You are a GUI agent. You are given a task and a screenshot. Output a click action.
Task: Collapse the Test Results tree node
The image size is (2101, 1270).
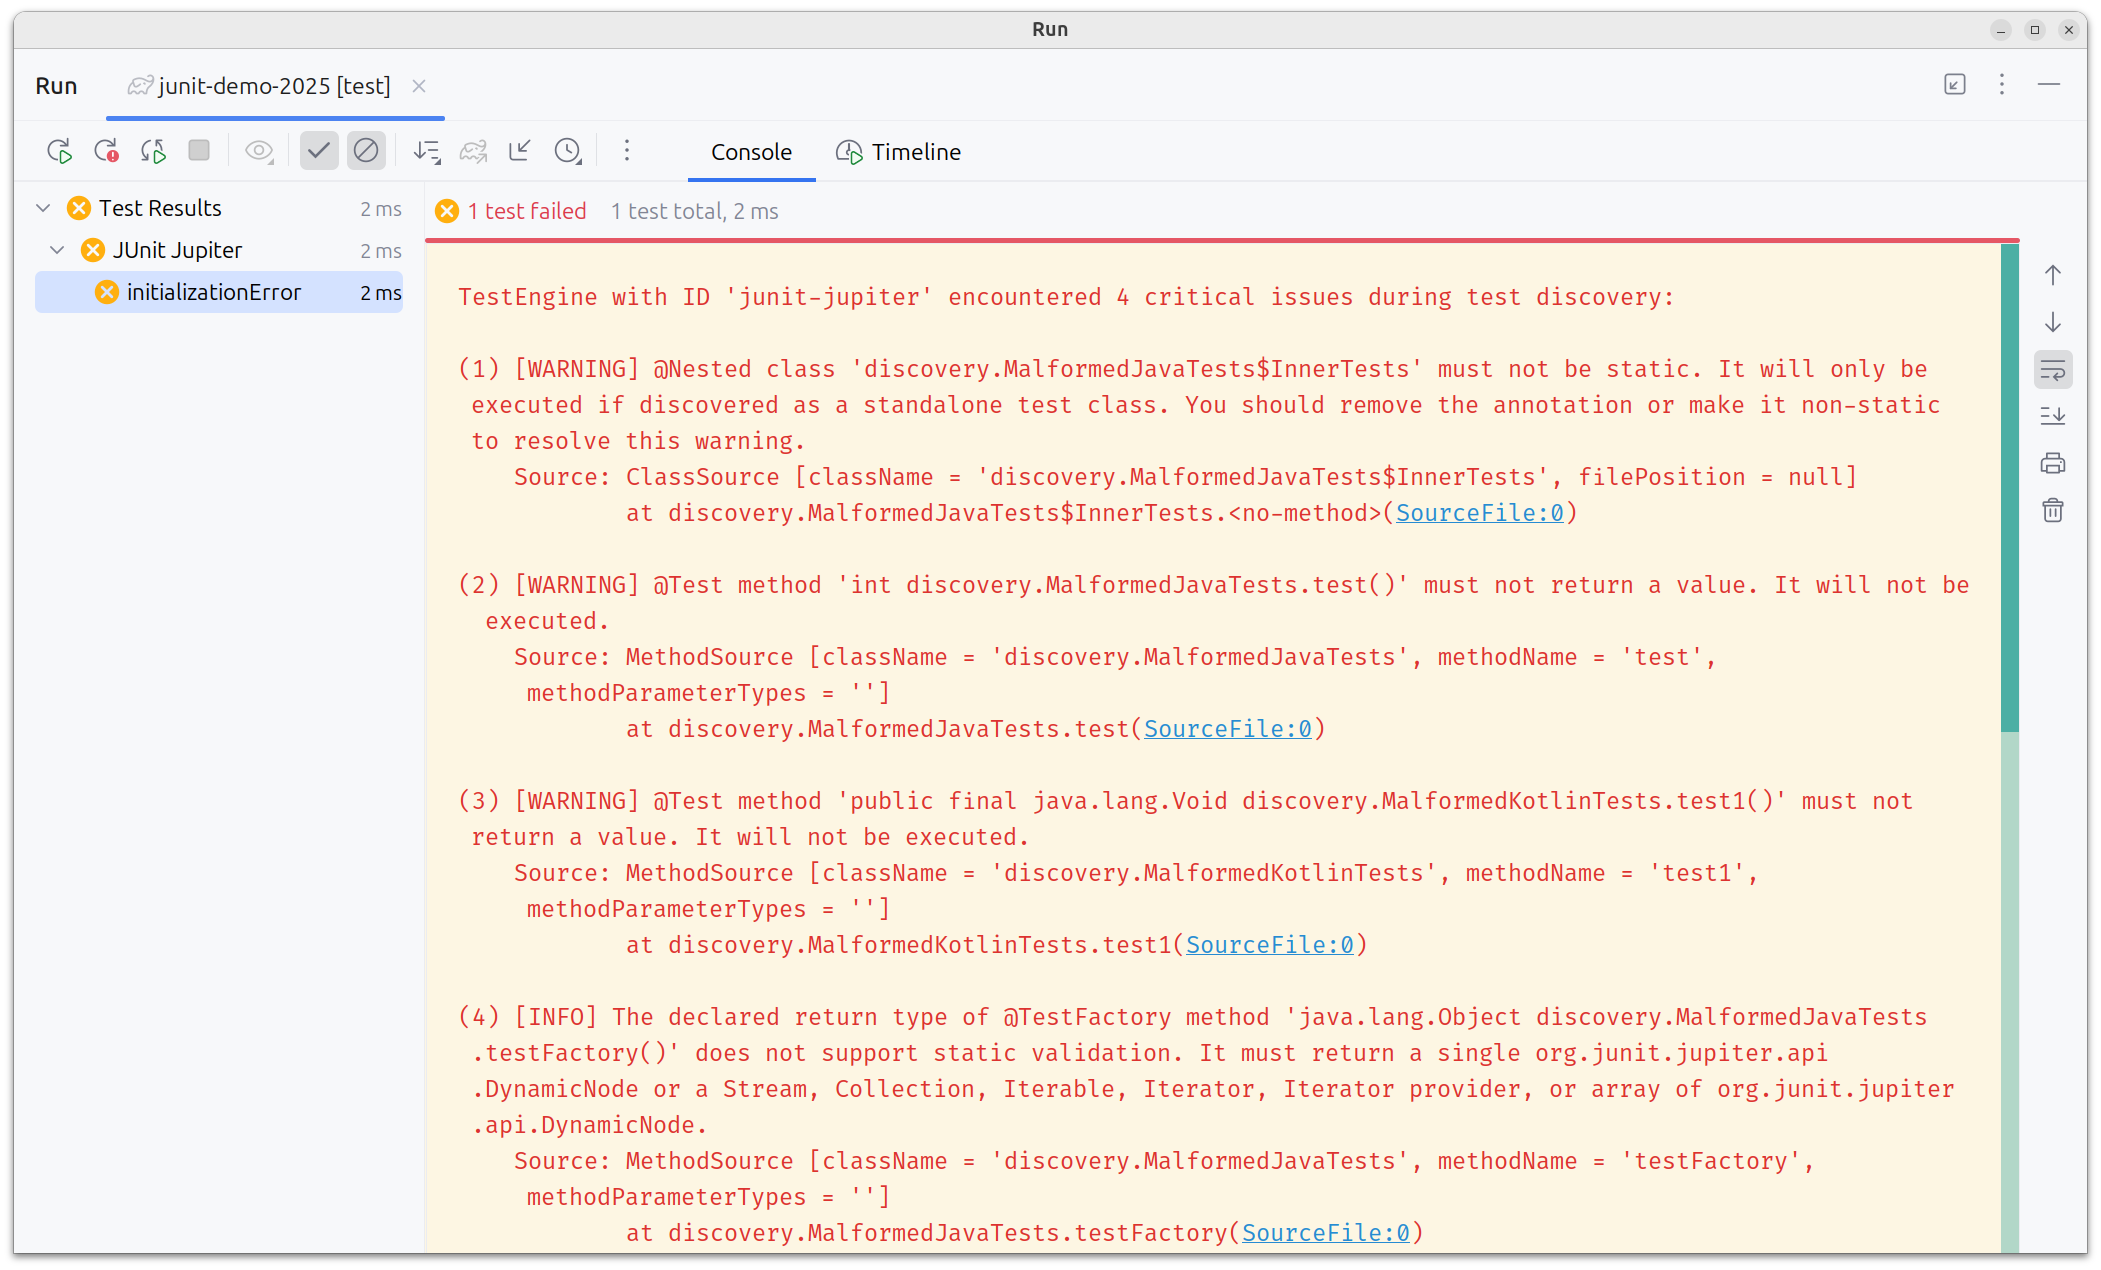coord(43,208)
